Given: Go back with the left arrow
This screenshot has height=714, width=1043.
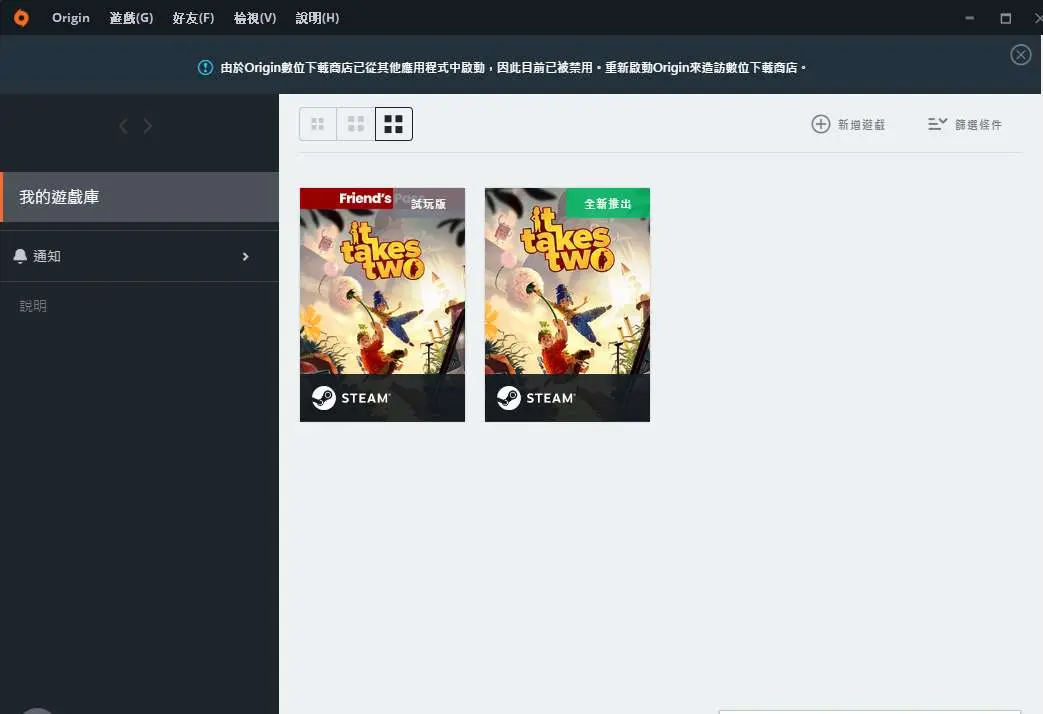Looking at the screenshot, I should click(x=123, y=126).
